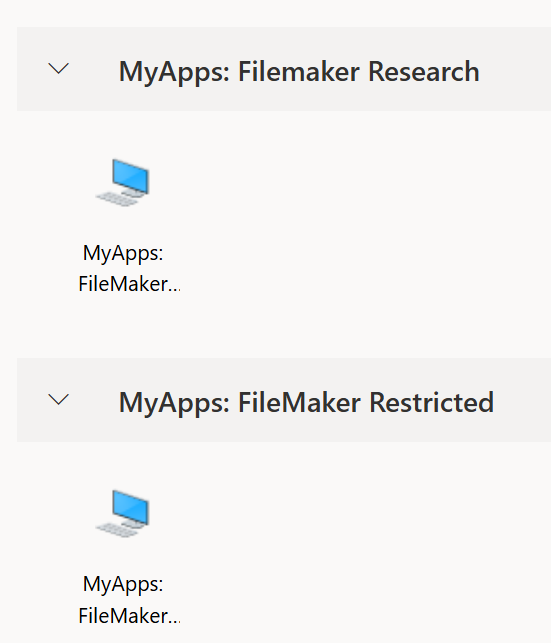Launch the remote desktop in the Research workspace
The image size is (551, 643).
click(x=123, y=182)
